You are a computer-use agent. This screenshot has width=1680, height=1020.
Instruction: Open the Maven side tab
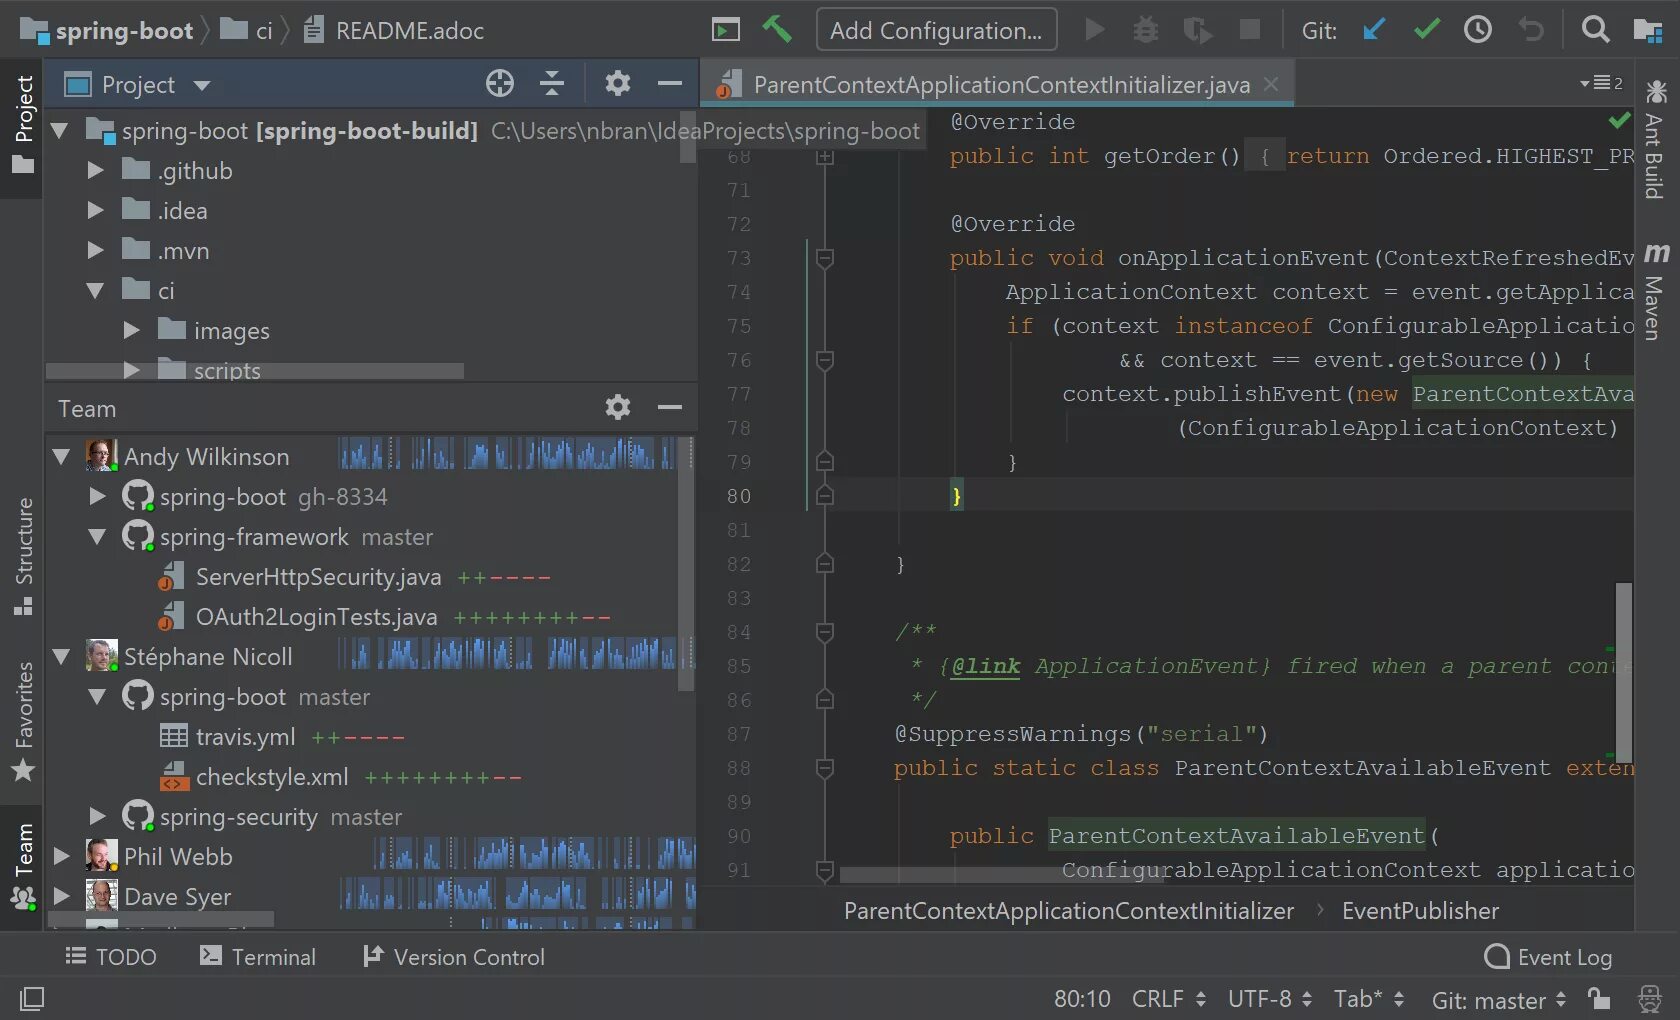[x=1655, y=292]
